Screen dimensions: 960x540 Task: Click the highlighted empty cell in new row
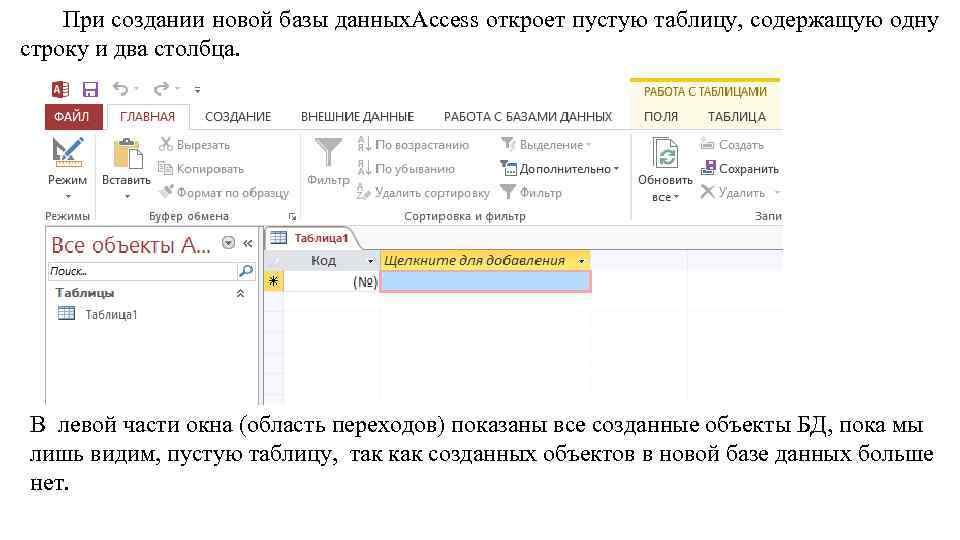(x=486, y=282)
